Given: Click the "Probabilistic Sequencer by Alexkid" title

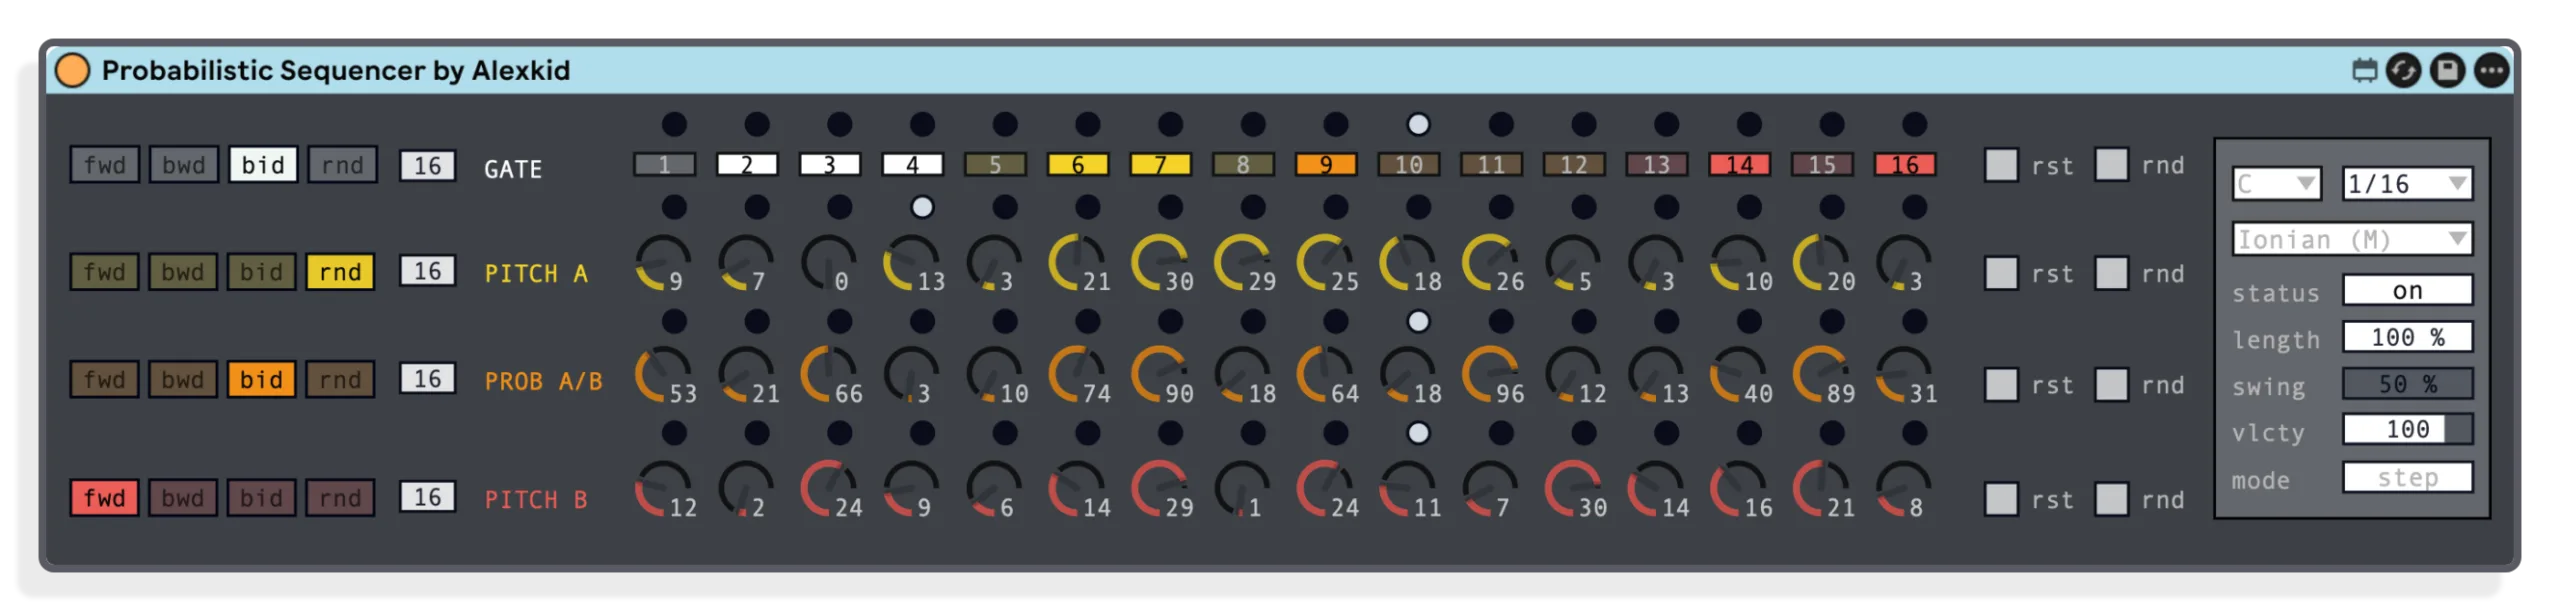Looking at the screenshot, I should click(x=336, y=70).
